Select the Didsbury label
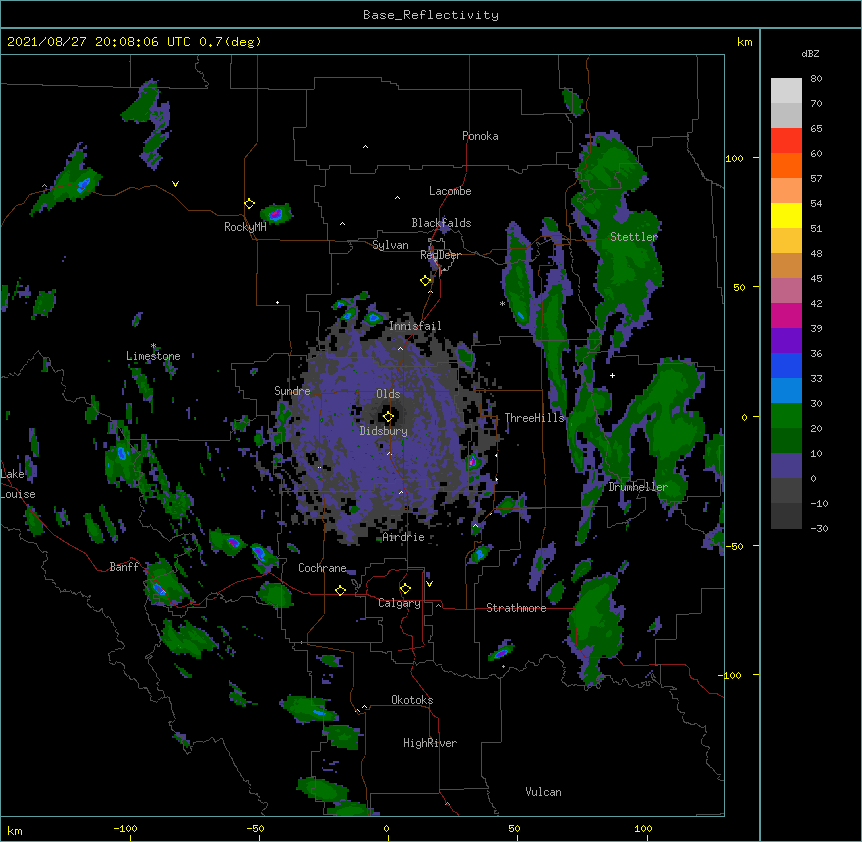Screen dimensions: 862x842 [x=384, y=431]
